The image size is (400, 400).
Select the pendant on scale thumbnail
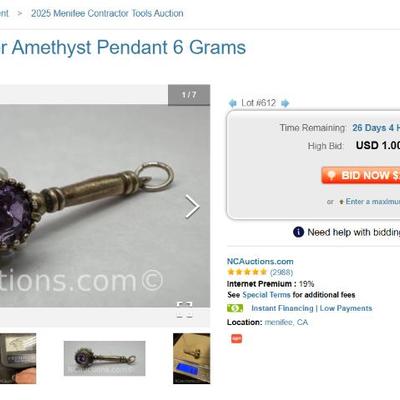pyautogui.click(x=192, y=358)
